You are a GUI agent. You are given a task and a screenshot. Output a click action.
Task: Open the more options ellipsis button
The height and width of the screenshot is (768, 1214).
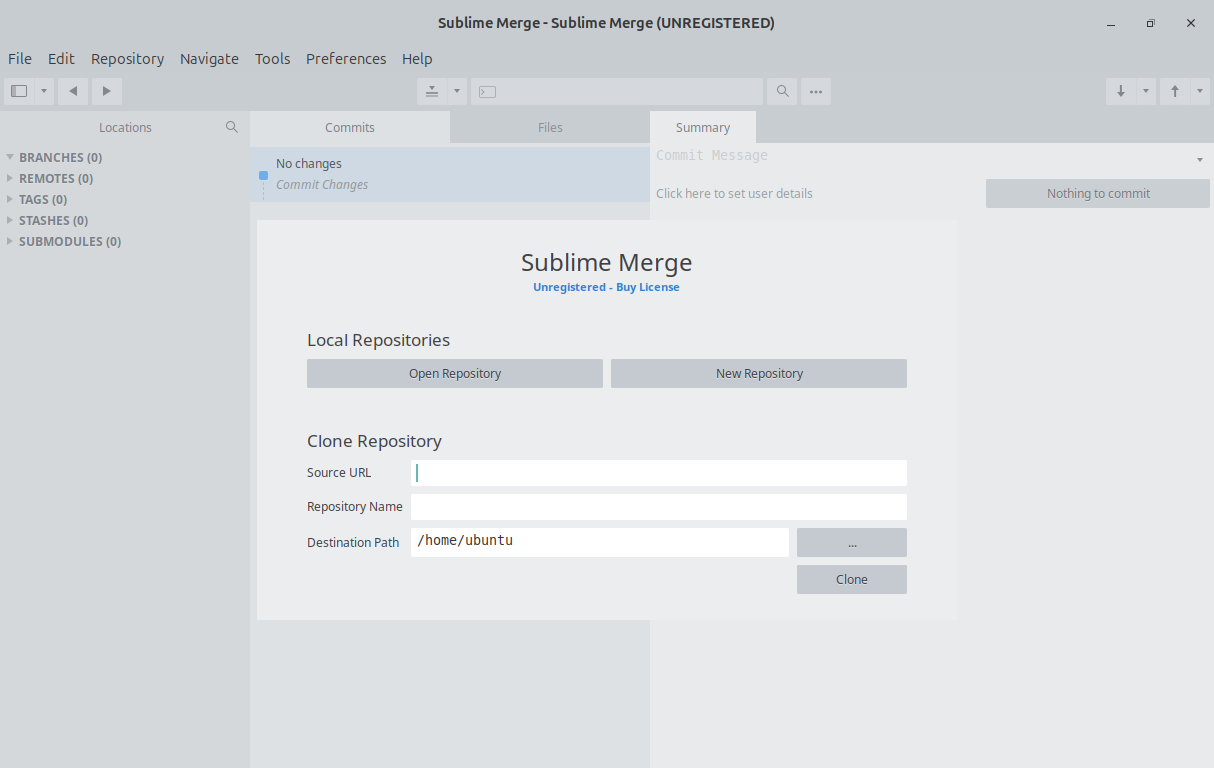[x=816, y=91]
